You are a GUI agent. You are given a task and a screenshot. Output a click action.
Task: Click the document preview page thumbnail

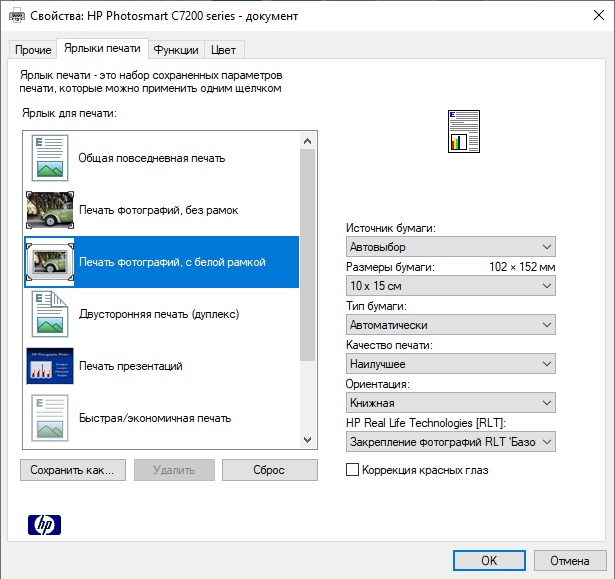464,131
